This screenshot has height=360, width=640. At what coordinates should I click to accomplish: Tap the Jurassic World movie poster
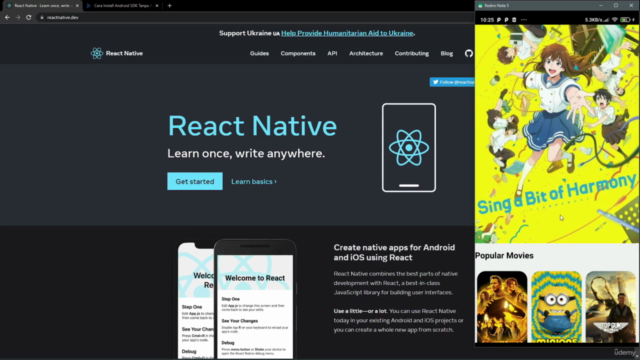(x=502, y=307)
